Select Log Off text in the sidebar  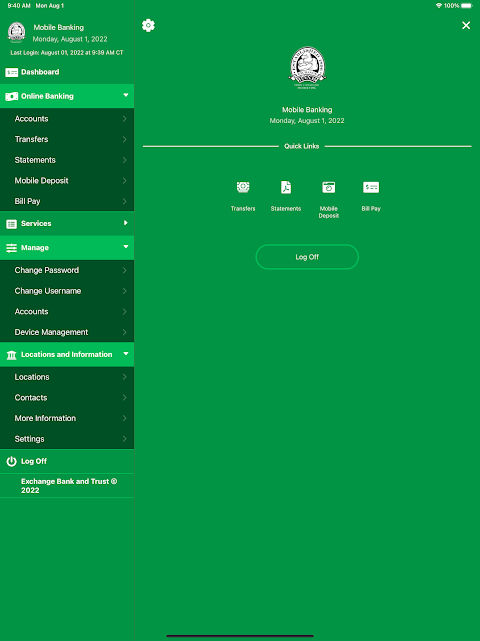34,461
